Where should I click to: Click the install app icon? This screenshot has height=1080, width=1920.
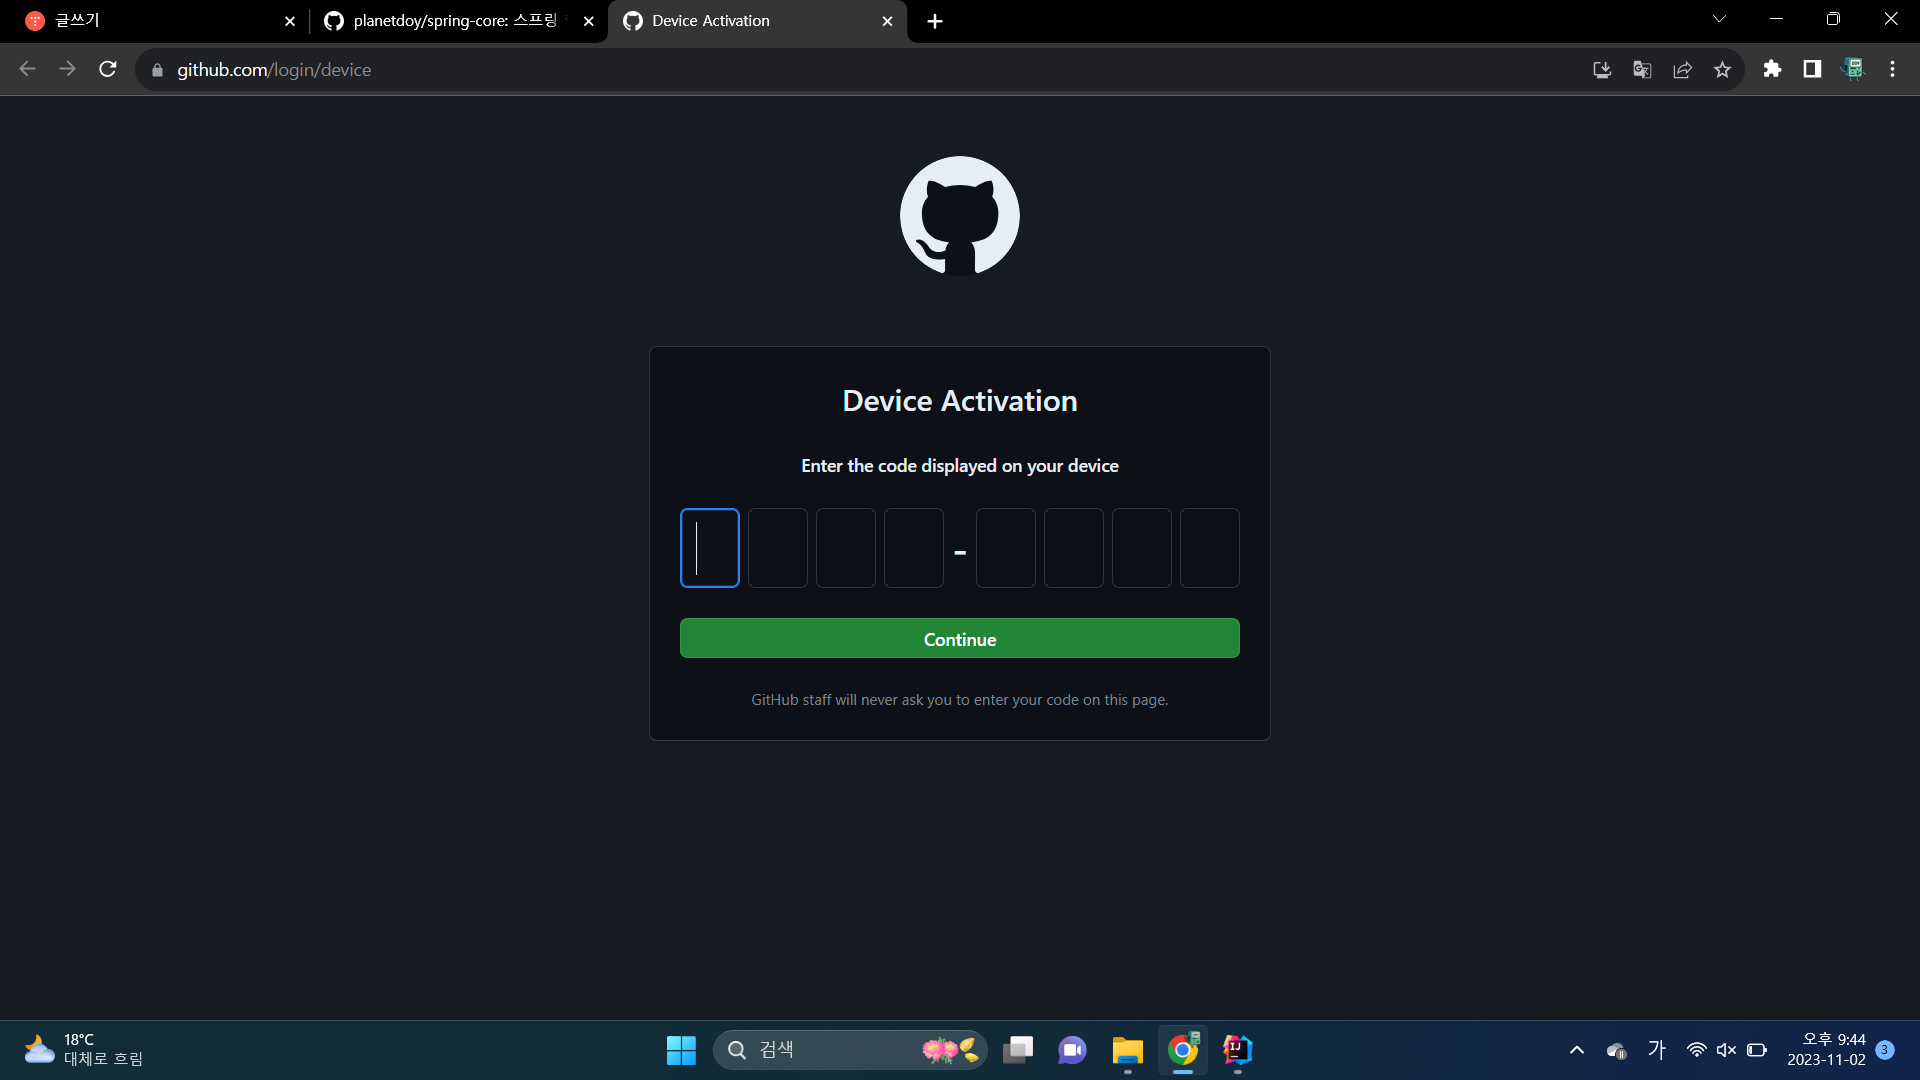pyautogui.click(x=1602, y=69)
